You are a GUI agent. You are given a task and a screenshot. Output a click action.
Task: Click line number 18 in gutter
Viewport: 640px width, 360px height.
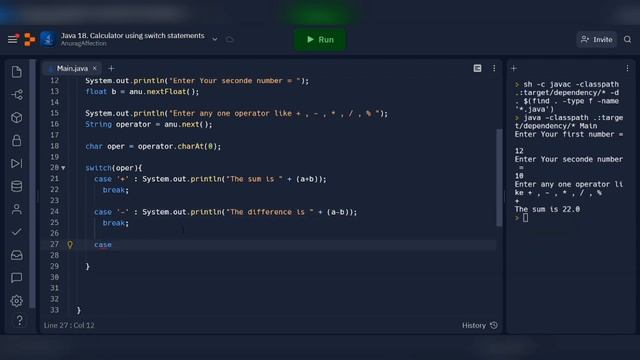[54, 146]
